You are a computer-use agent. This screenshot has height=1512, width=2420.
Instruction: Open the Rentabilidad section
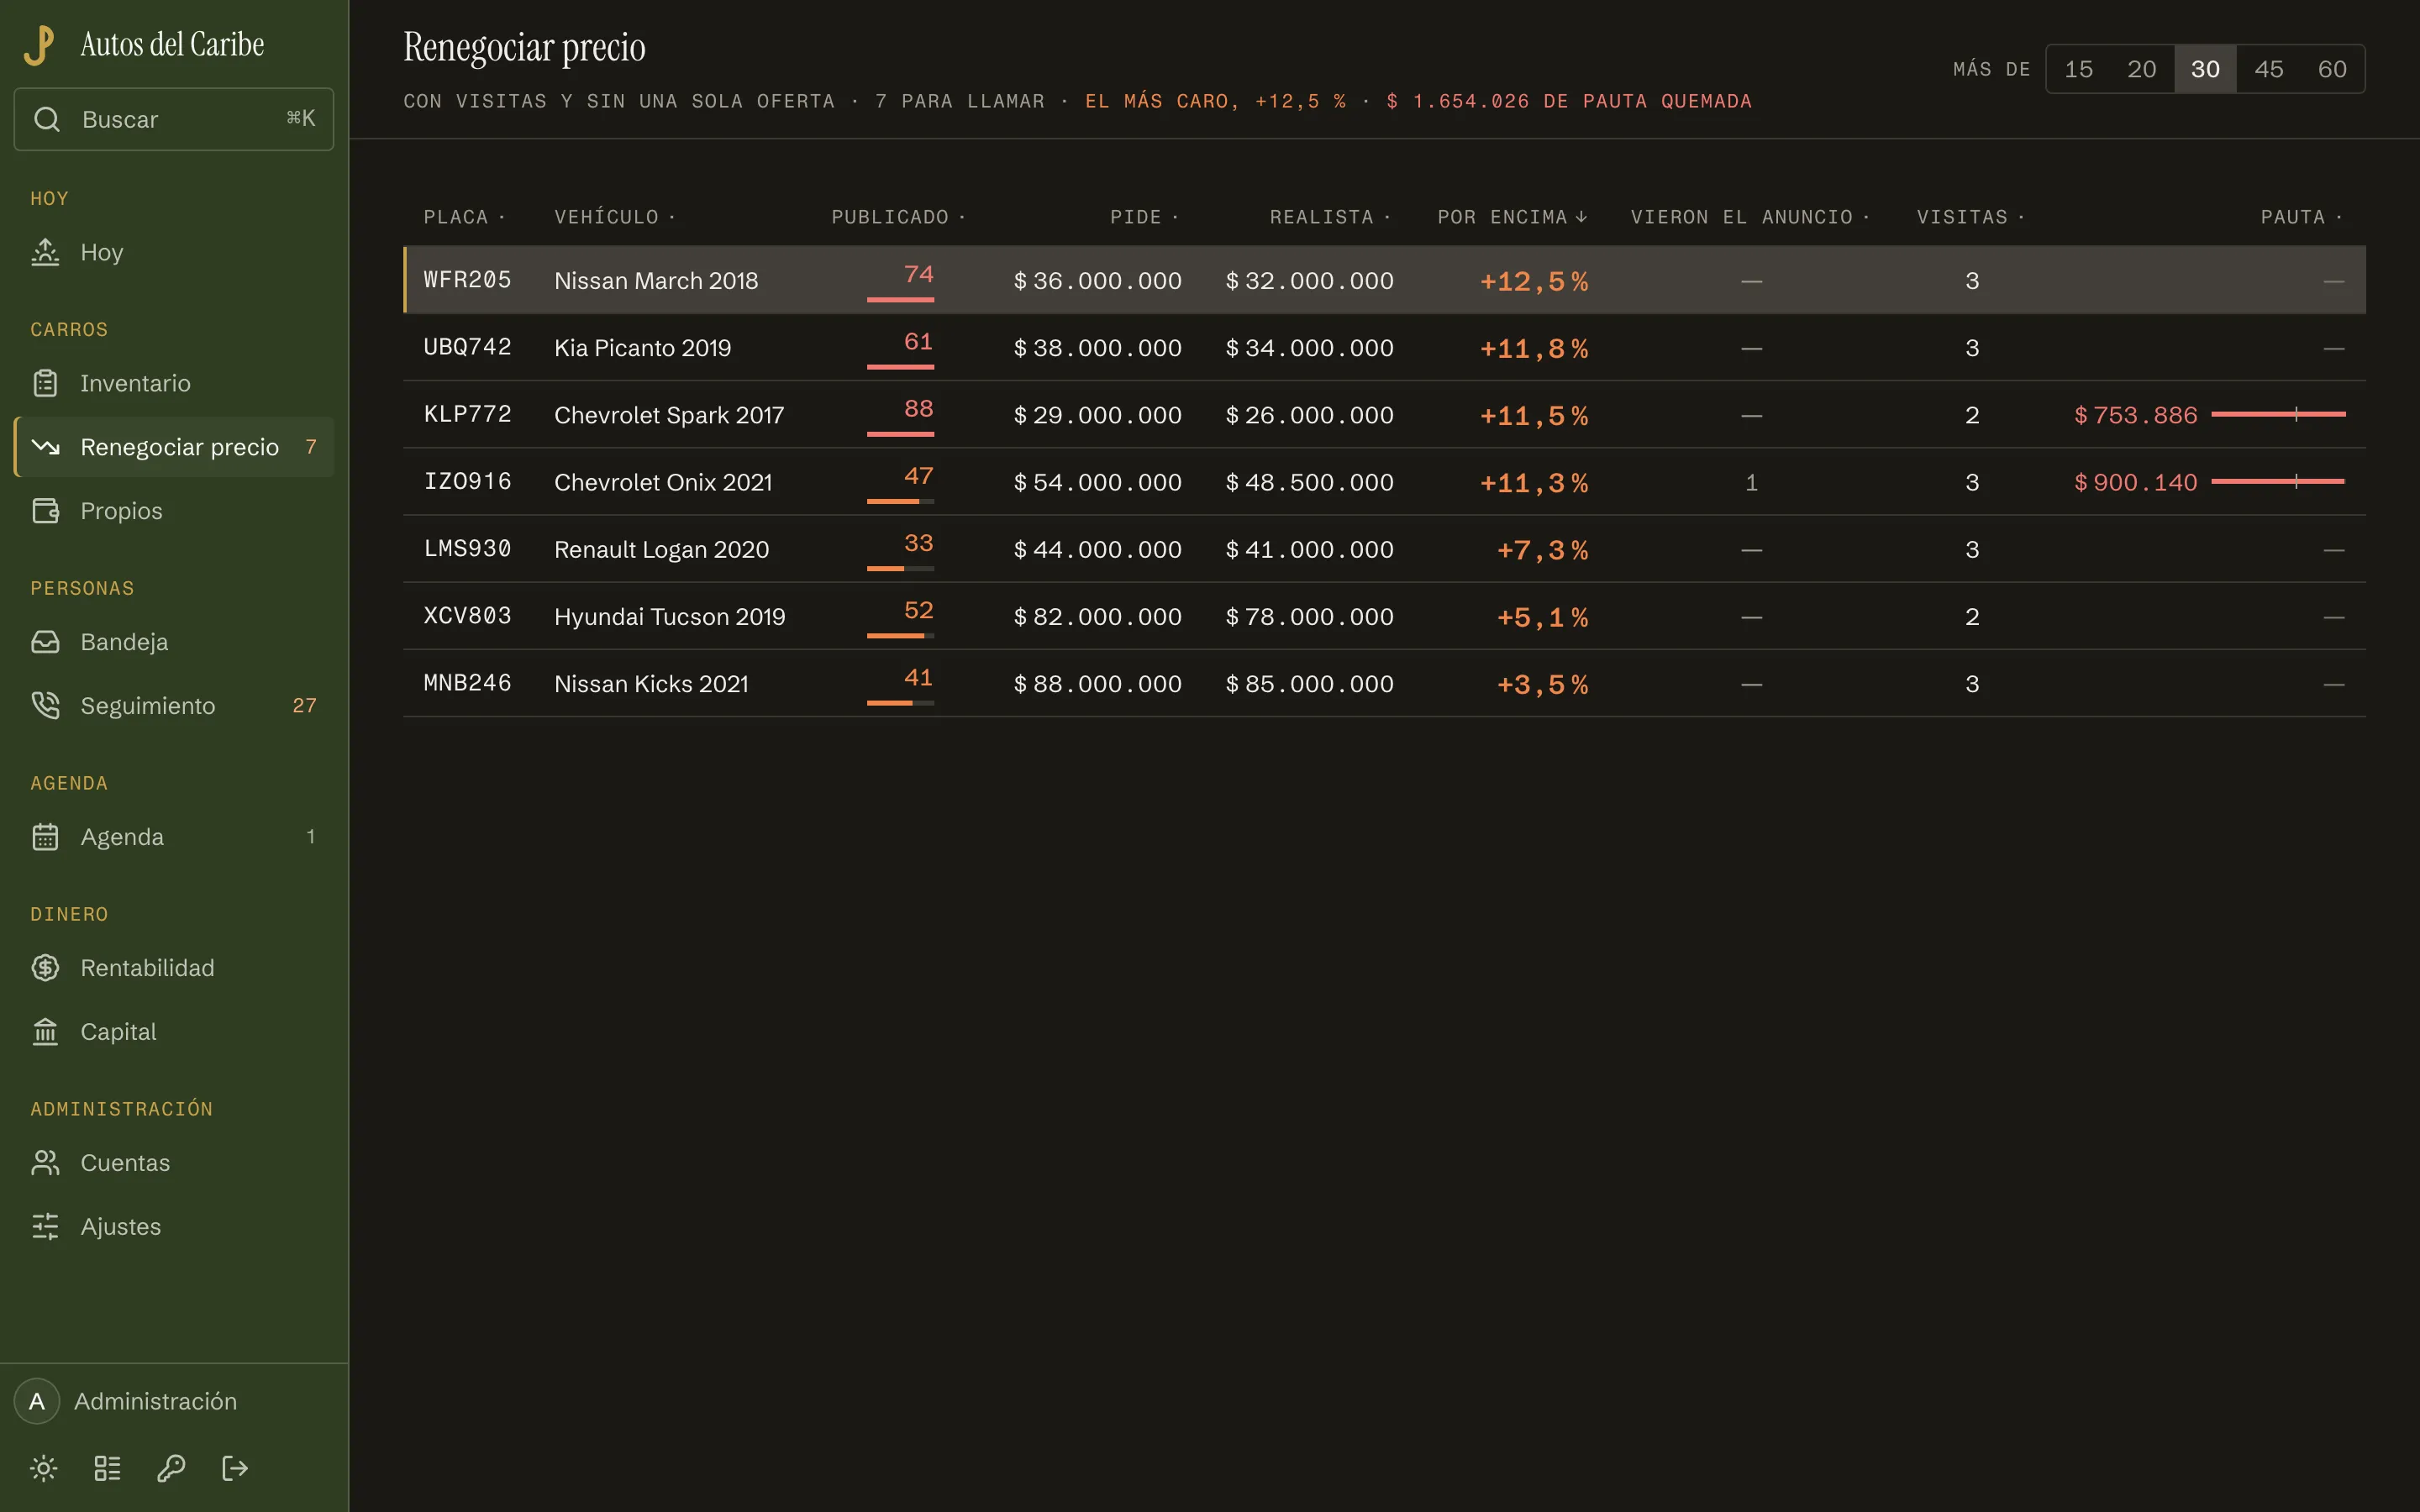click(x=174, y=968)
